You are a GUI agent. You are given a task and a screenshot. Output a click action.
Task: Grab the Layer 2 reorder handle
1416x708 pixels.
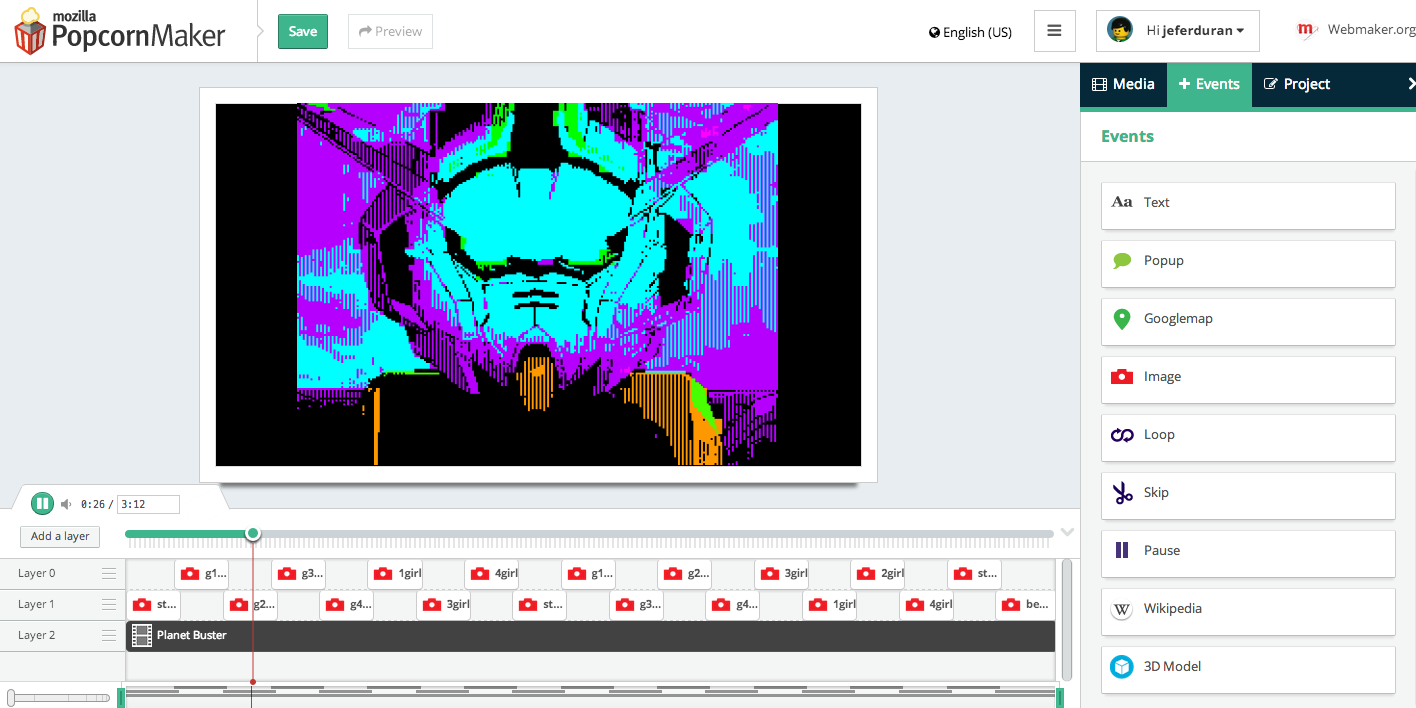point(109,636)
